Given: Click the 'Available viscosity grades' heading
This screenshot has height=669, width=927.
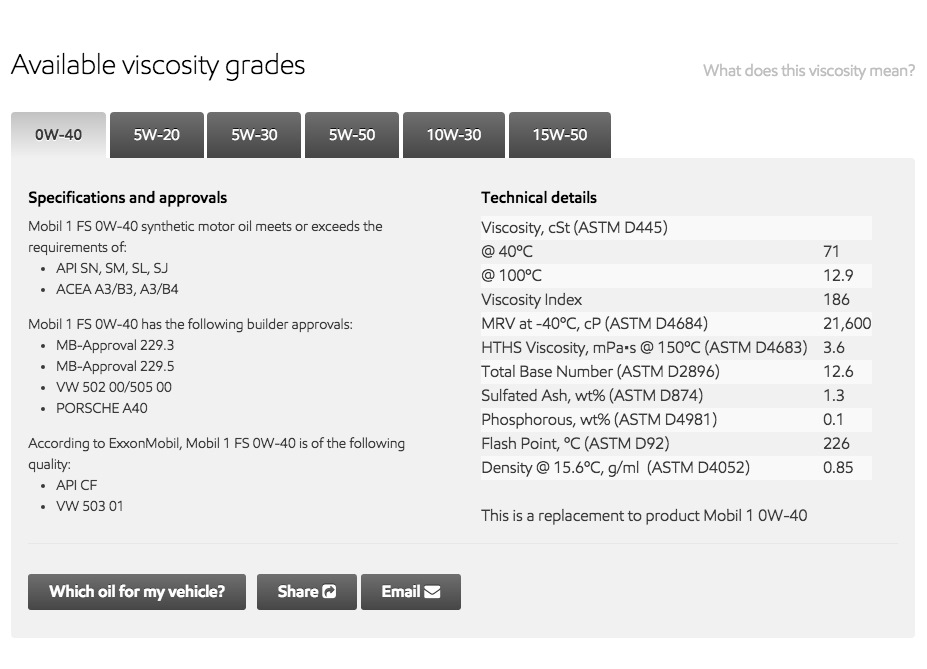Looking at the screenshot, I should click(158, 65).
